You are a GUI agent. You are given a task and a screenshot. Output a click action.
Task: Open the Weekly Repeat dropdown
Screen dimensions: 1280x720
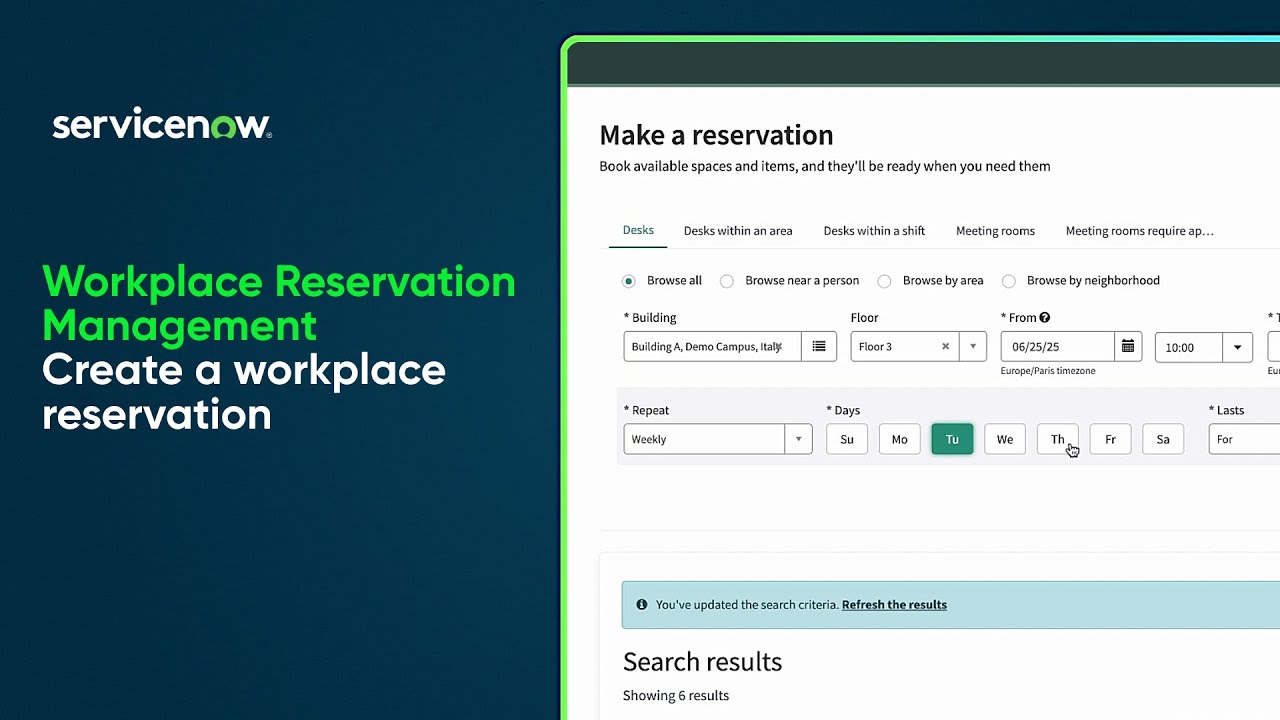pyautogui.click(x=799, y=439)
